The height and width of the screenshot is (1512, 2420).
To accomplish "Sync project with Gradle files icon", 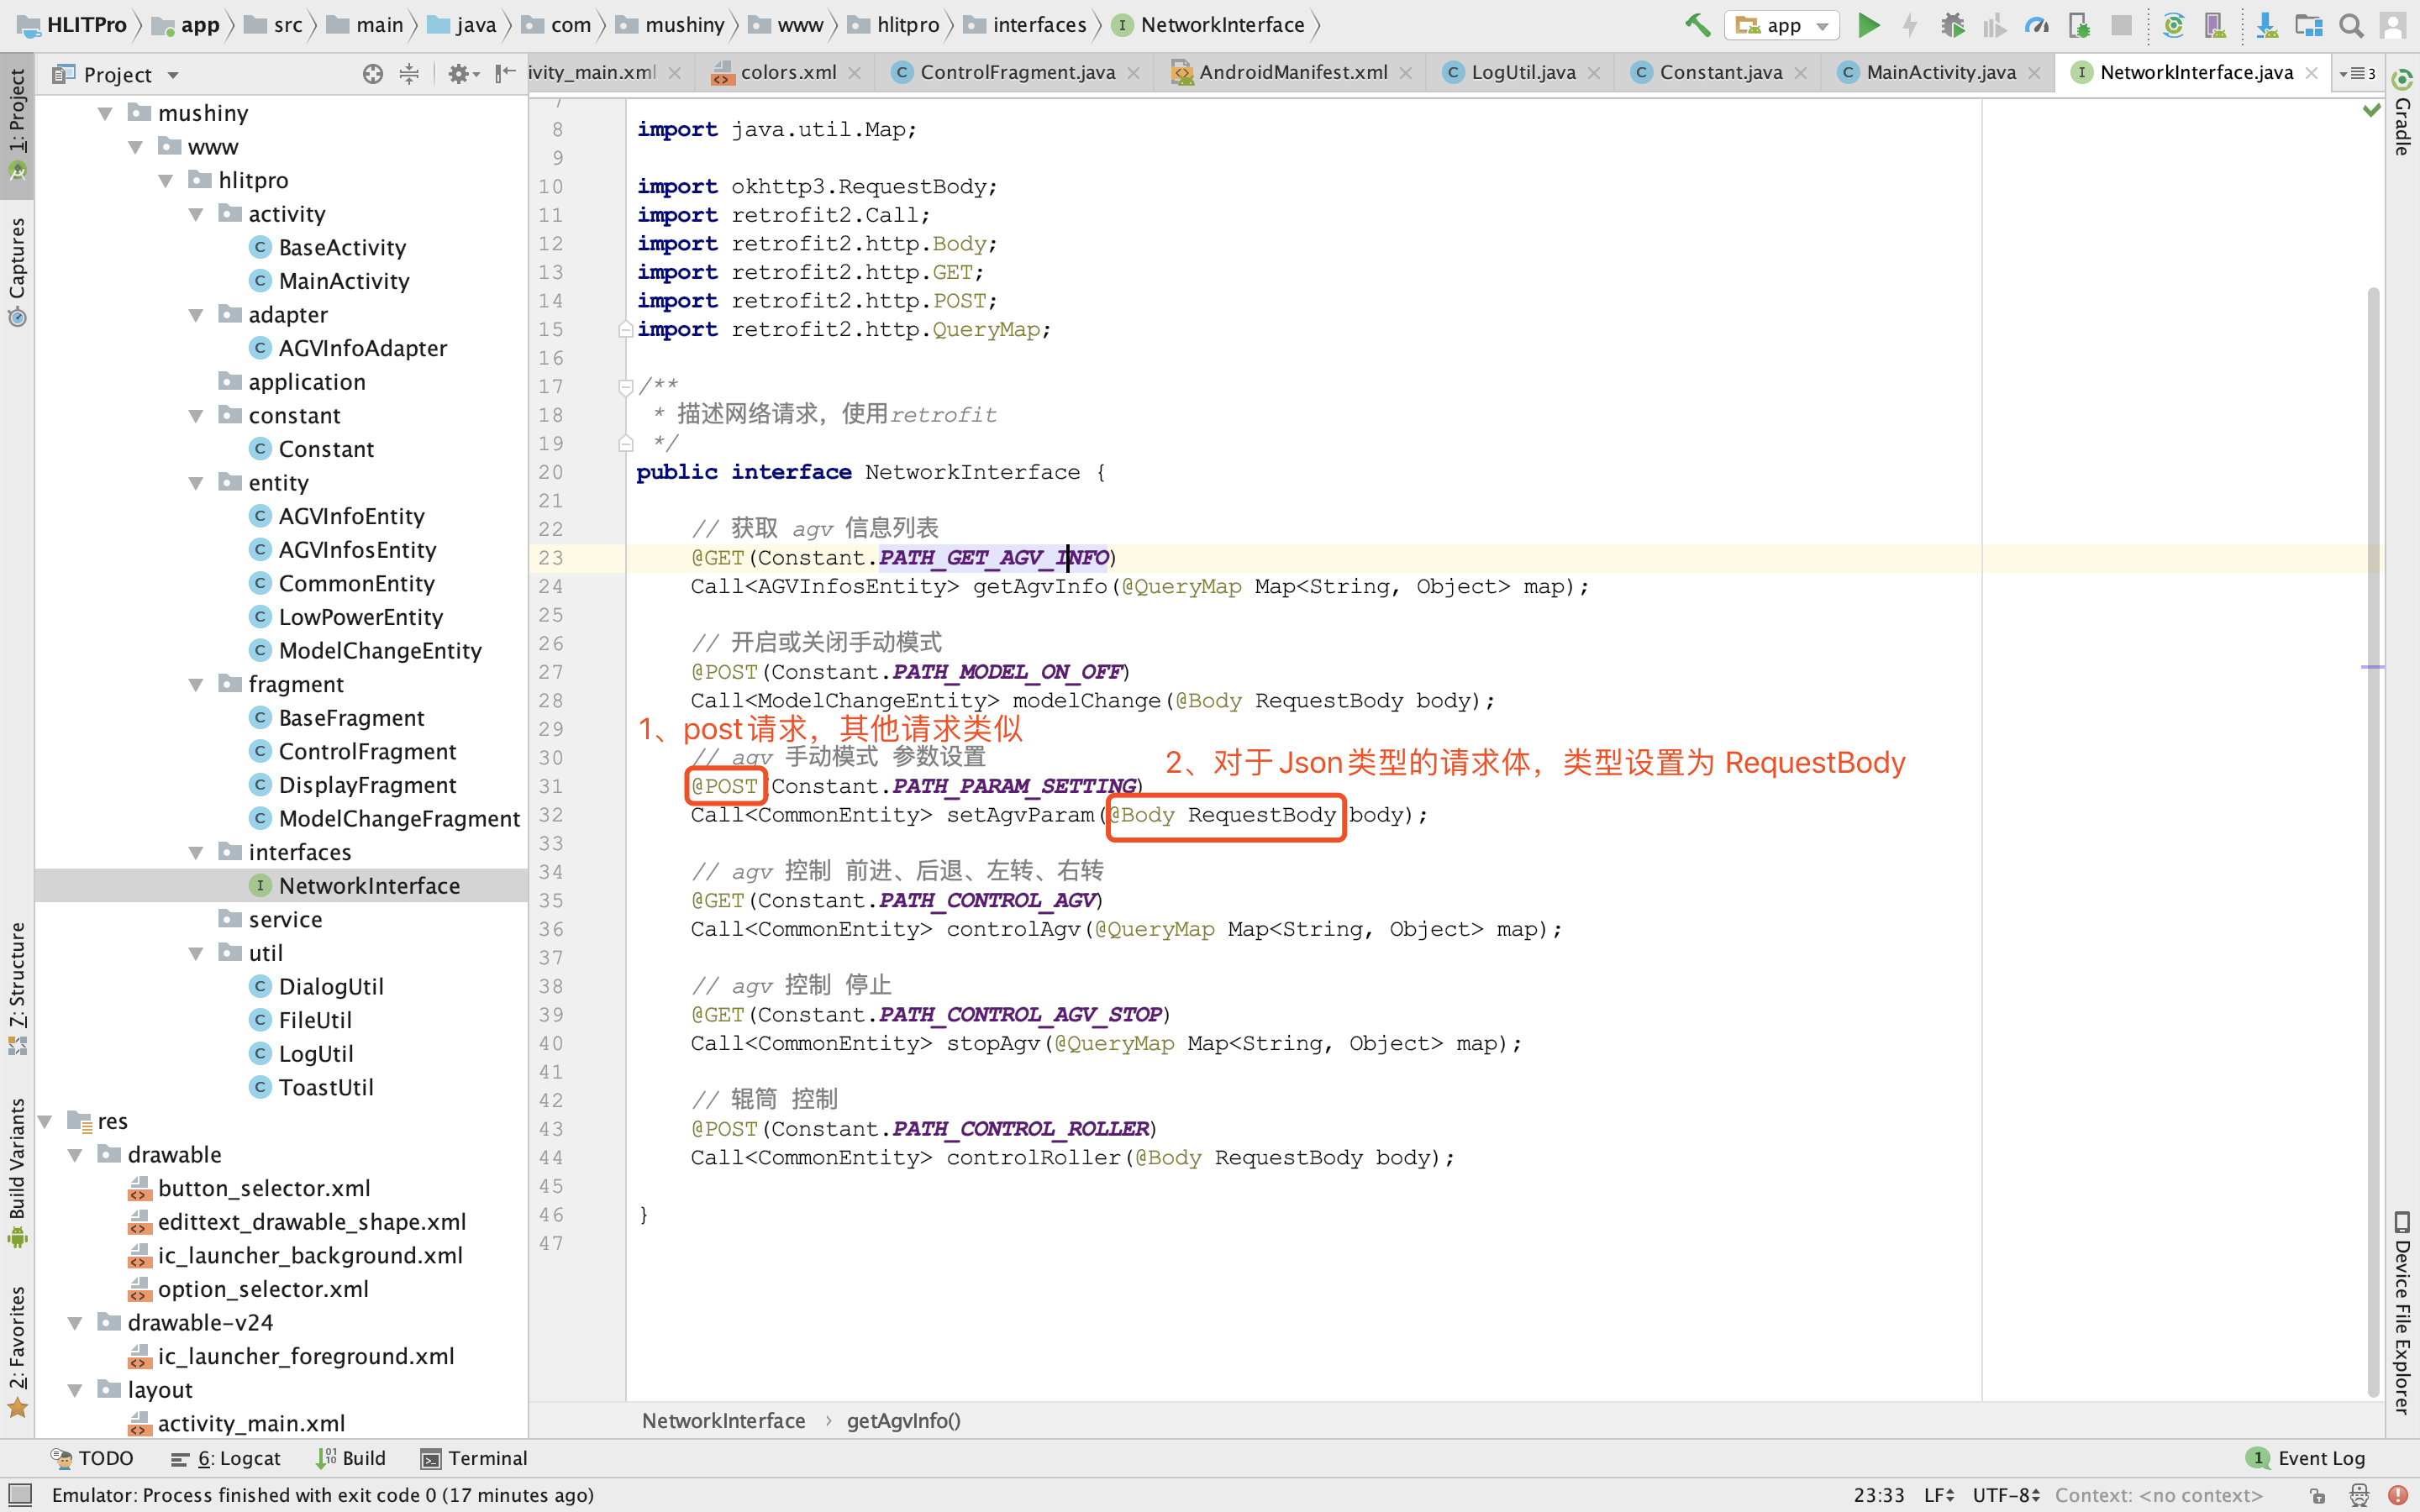I will (x=2172, y=25).
